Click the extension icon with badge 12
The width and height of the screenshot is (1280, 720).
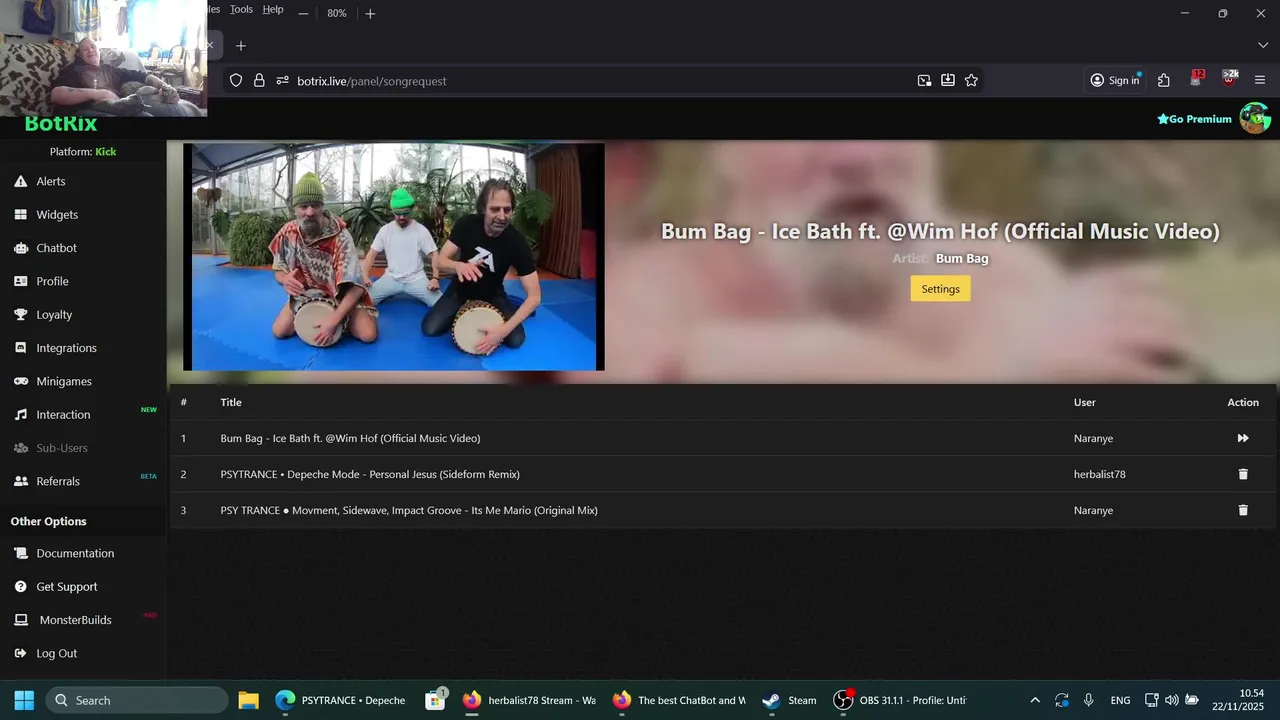click(x=1196, y=79)
